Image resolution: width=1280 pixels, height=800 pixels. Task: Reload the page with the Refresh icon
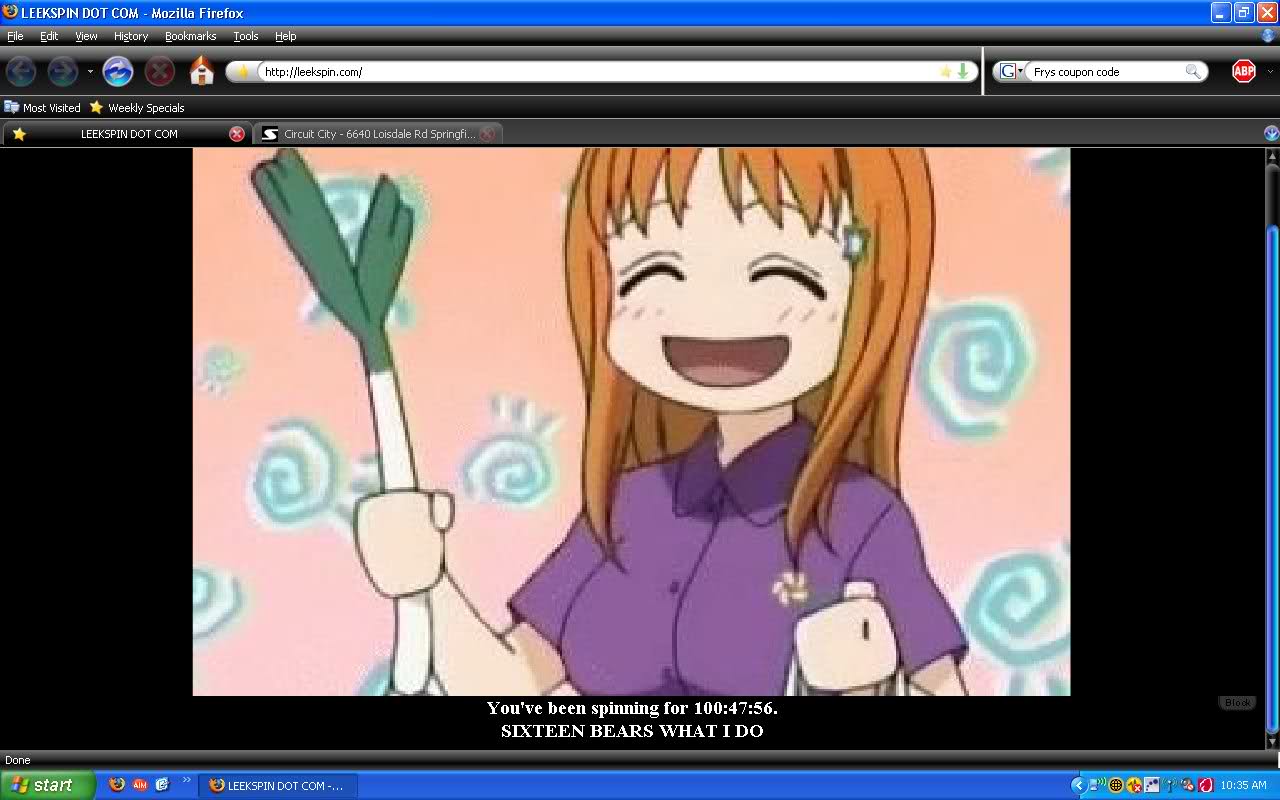(118, 71)
